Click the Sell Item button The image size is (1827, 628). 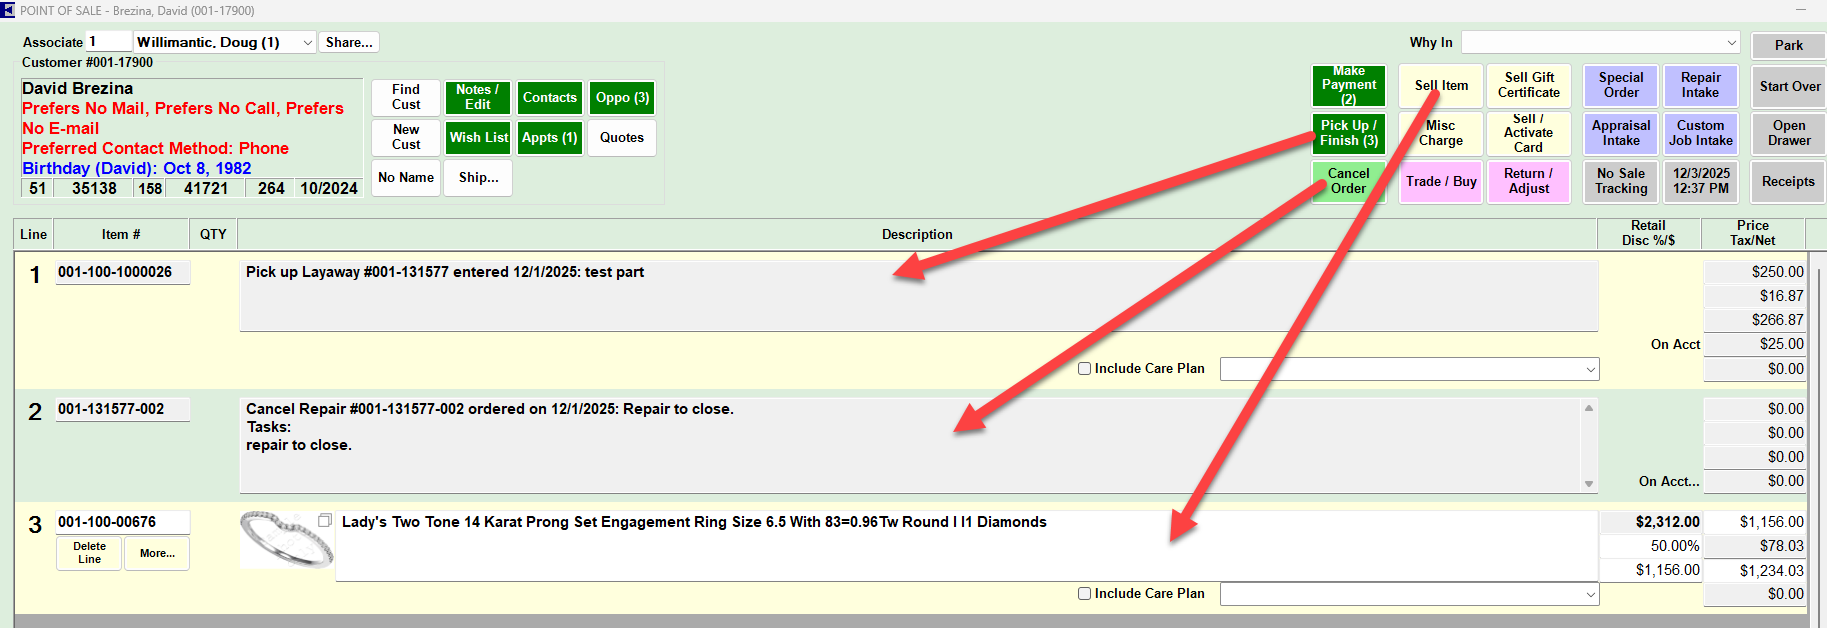click(x=1440, y=86)
